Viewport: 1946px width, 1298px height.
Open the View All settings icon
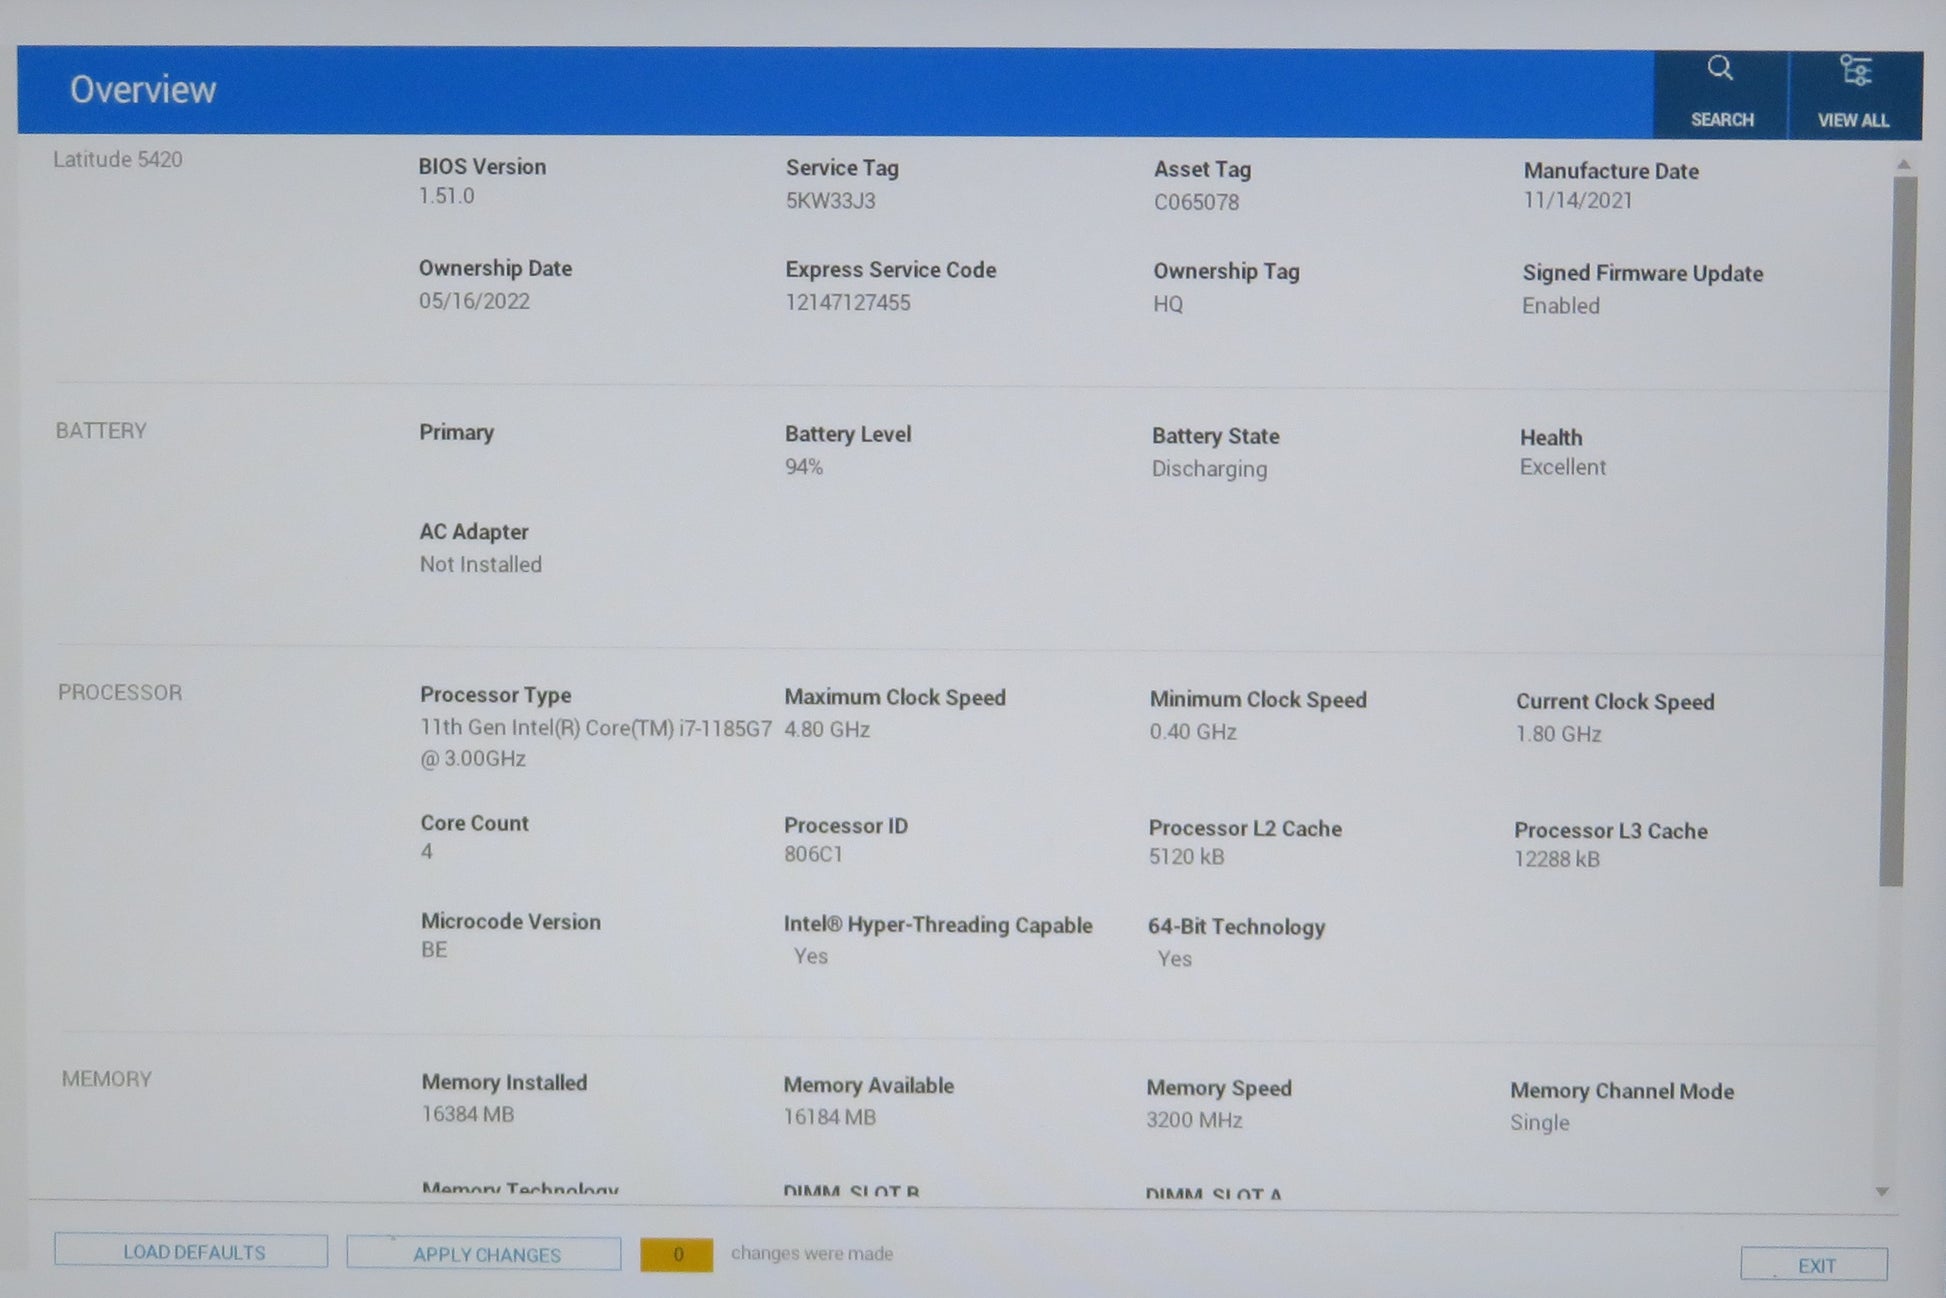pyautogui.click(x=1855, y=72)
